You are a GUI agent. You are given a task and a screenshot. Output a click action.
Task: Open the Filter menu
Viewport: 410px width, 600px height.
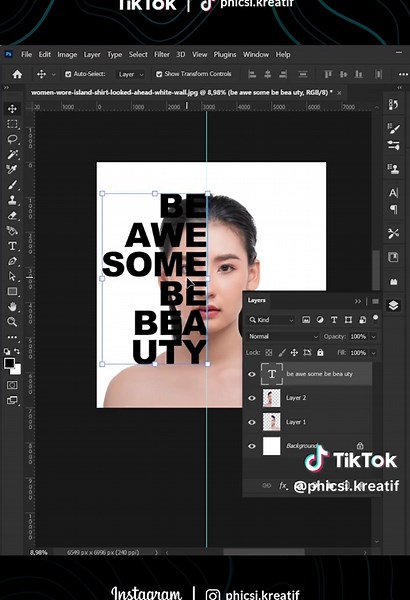(x=162, y=54)
